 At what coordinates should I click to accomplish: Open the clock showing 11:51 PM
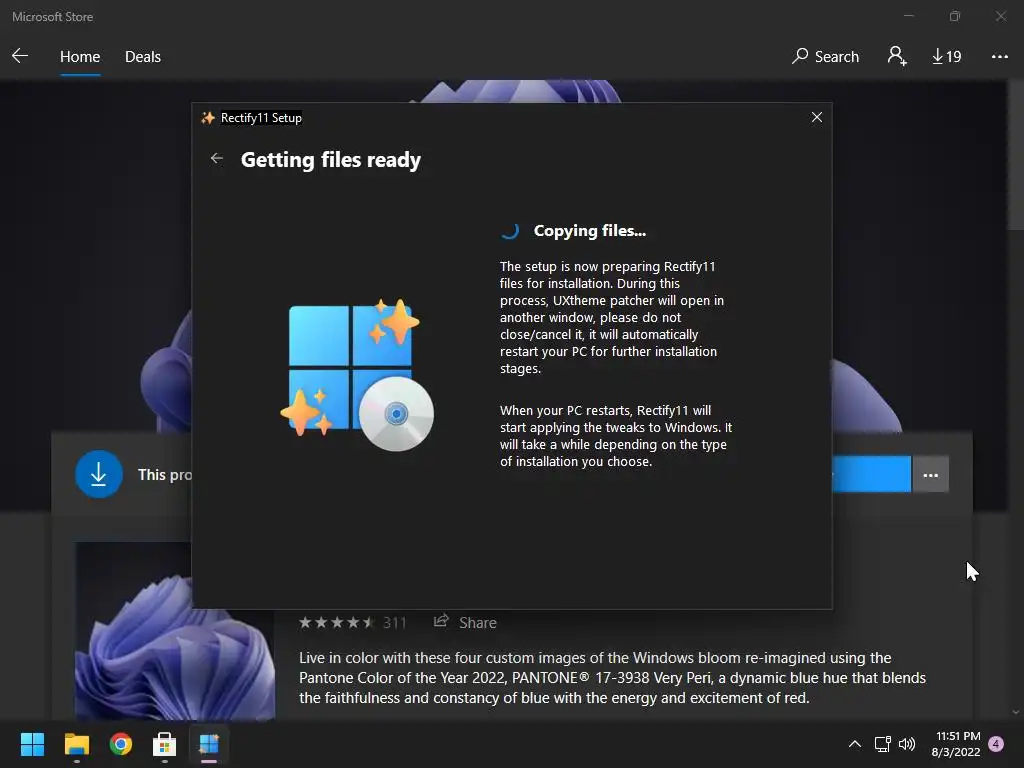coord(956,744)
